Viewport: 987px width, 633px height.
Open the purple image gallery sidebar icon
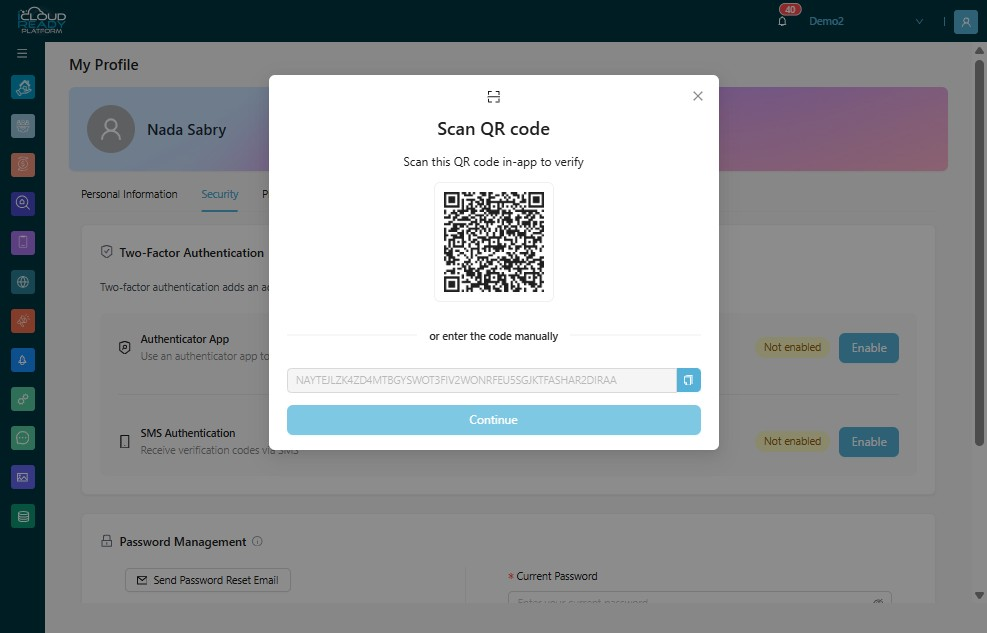(x=23, y=477)
